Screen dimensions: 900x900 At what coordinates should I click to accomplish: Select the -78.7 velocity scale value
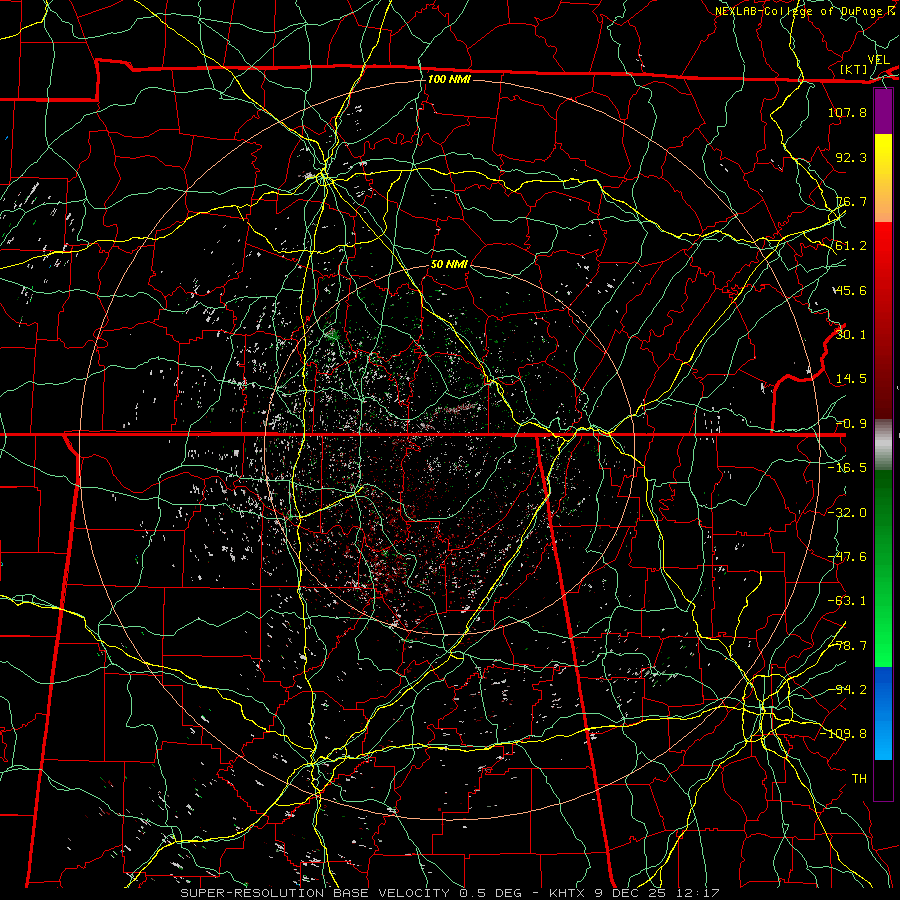pyautogui.click(x=847, y=646)
